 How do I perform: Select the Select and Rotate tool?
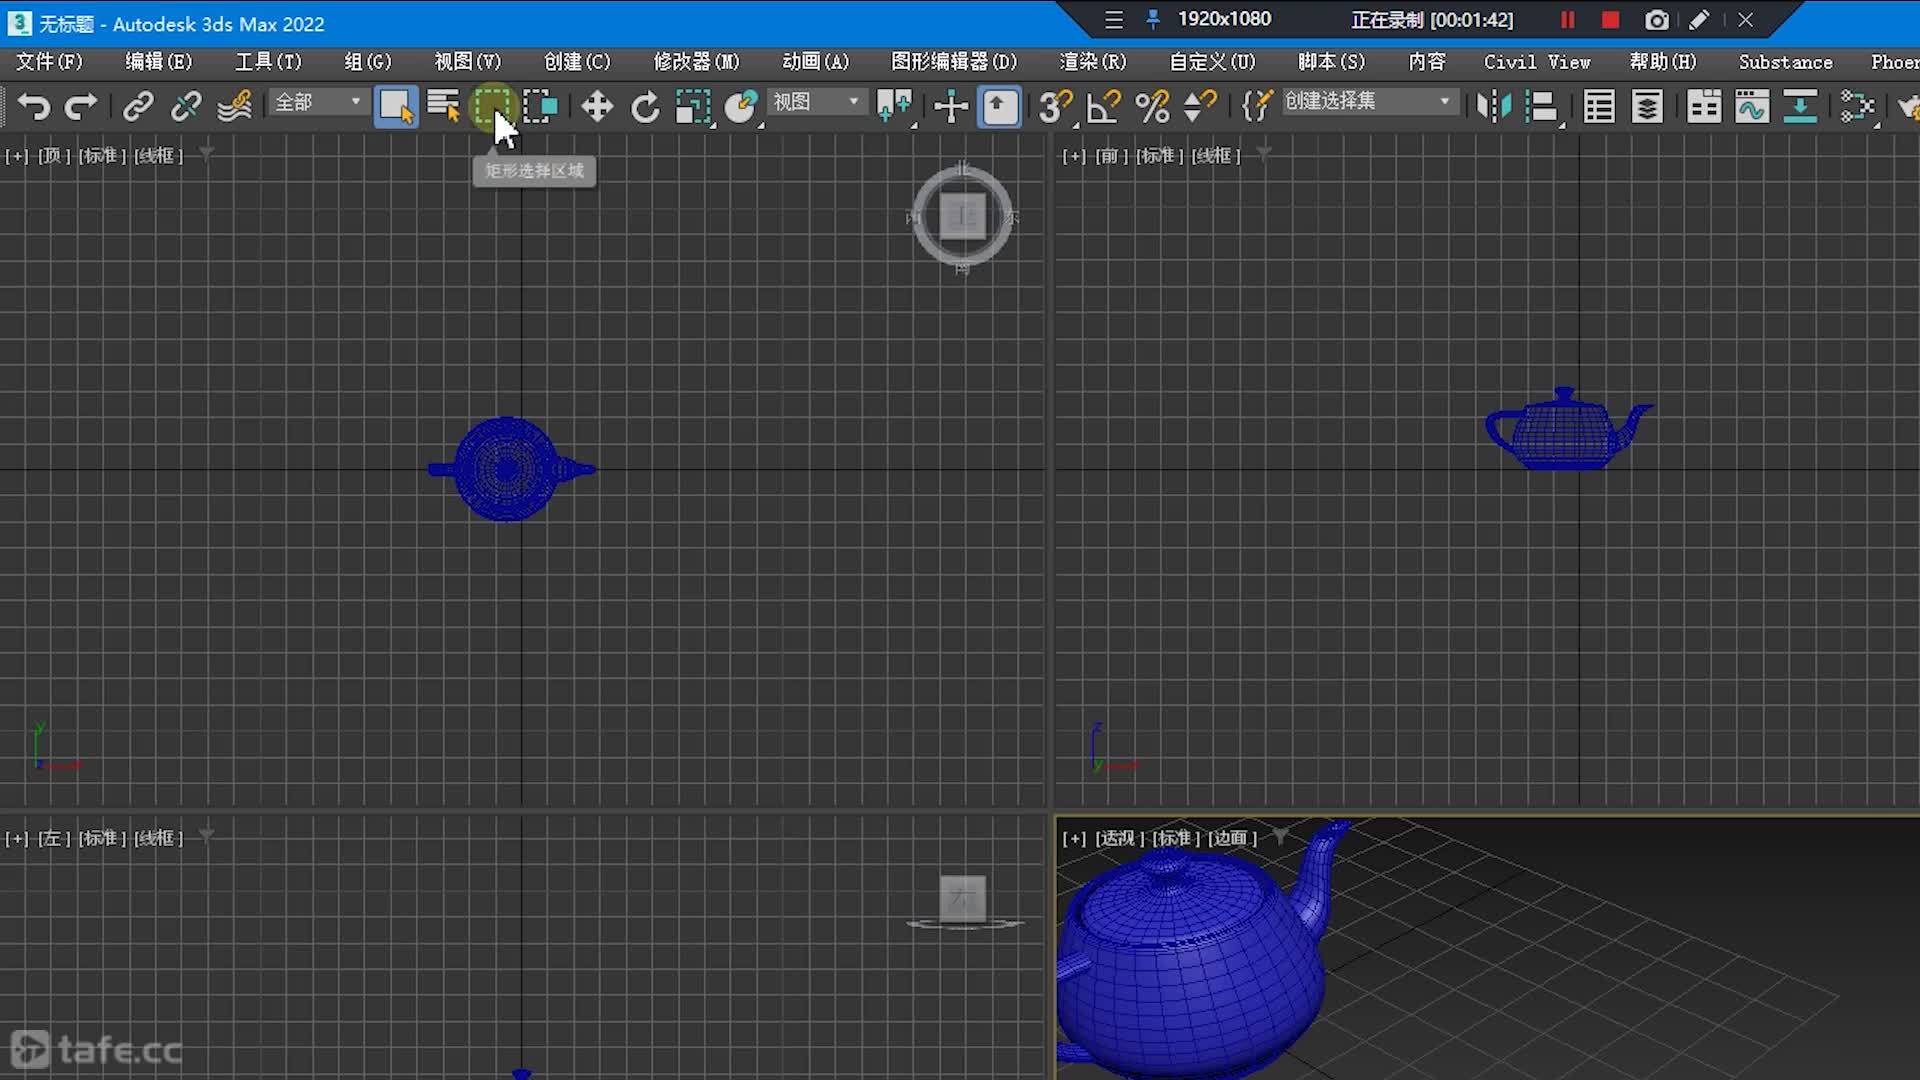[645, 106]
